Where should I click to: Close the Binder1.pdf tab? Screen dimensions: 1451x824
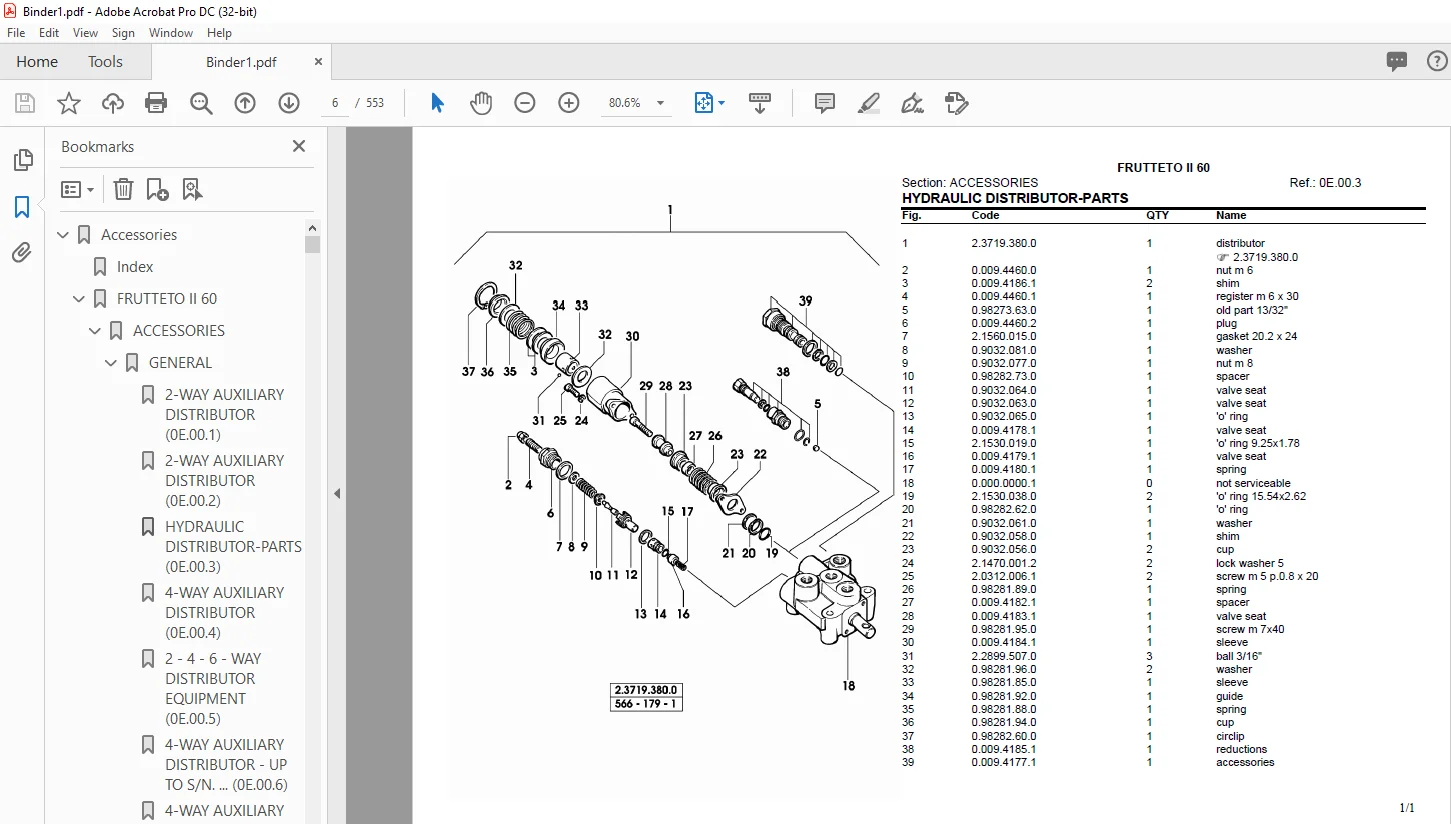(319, 62)
